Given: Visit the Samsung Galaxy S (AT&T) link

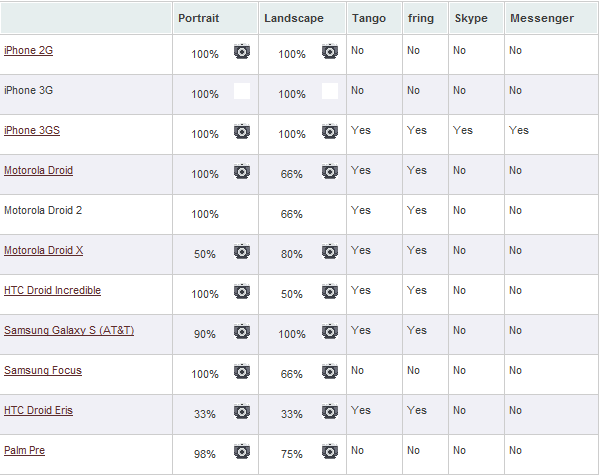Looking at the screenshot, I should coord(69,330).
